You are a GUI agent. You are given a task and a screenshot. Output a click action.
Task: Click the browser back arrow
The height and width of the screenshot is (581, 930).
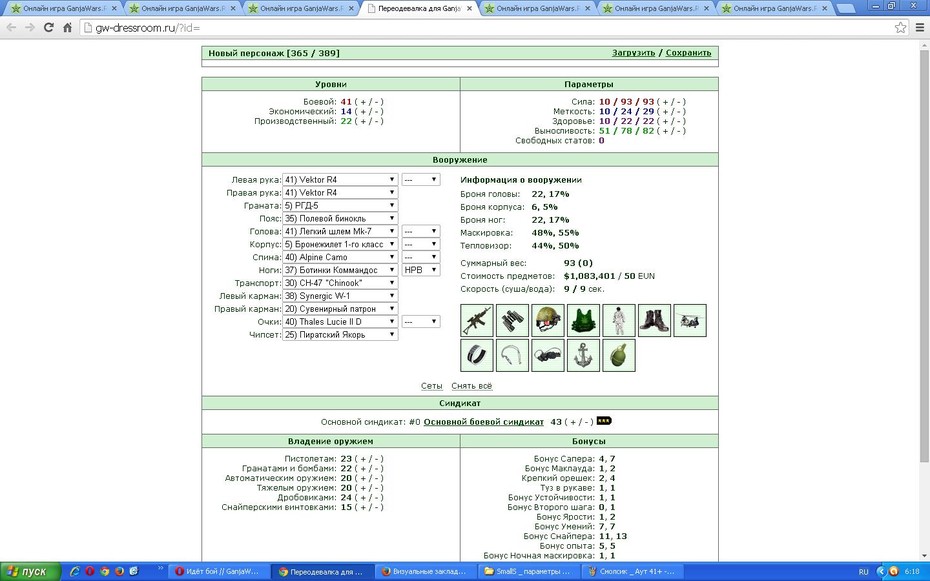(11, 27)
